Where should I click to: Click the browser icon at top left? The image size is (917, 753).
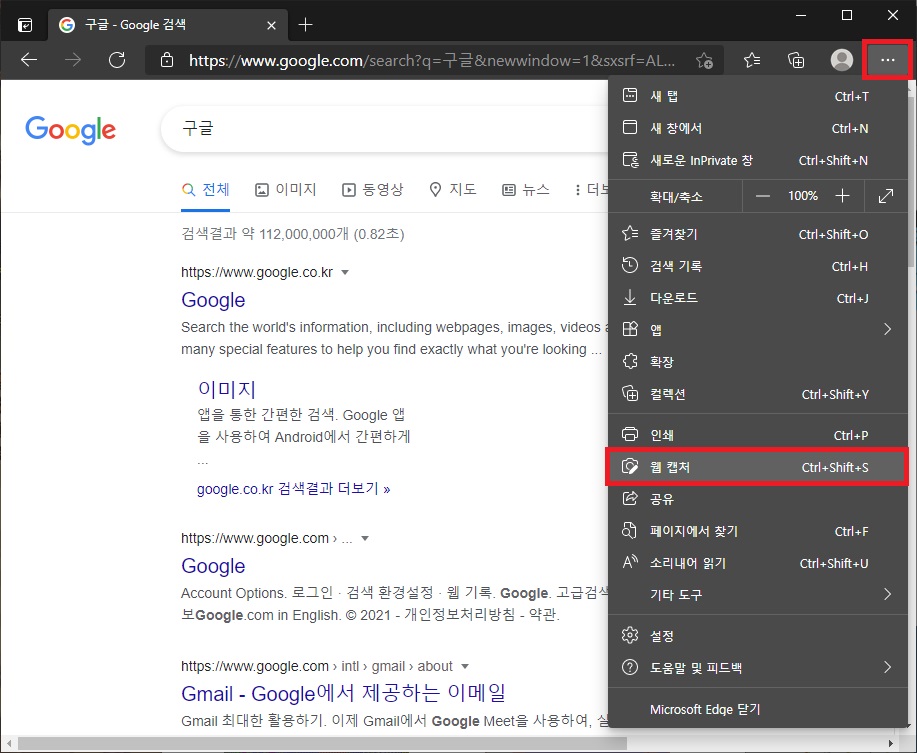point(23,24)
